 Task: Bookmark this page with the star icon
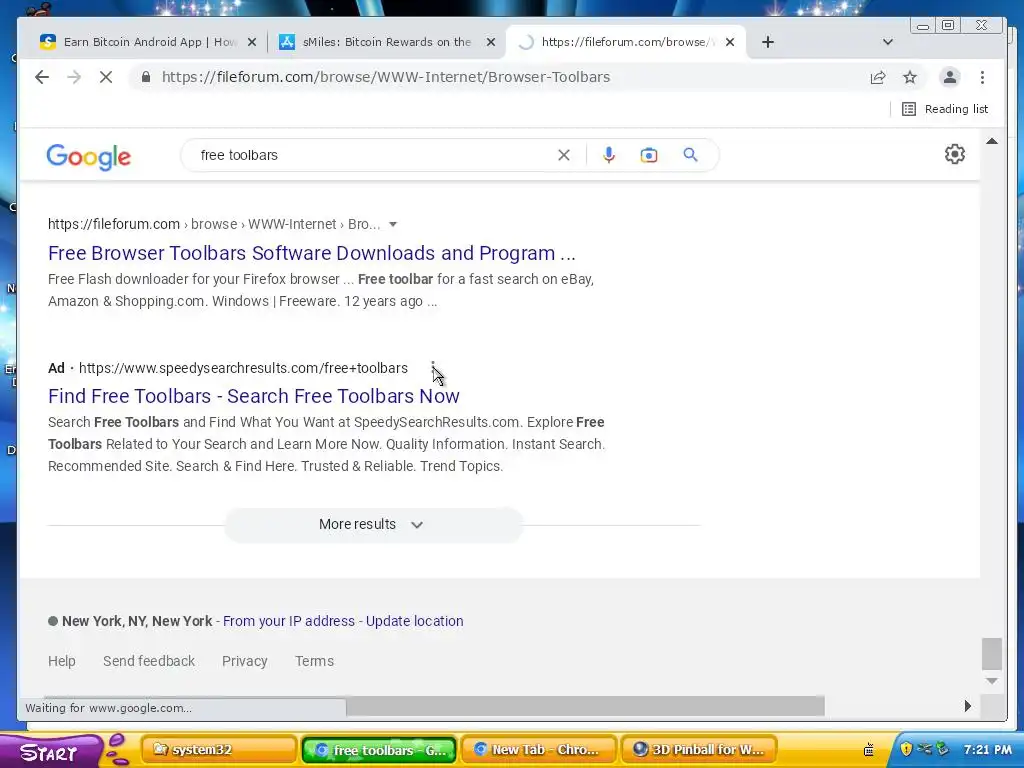pyautogui.click(x=910, y=77)
